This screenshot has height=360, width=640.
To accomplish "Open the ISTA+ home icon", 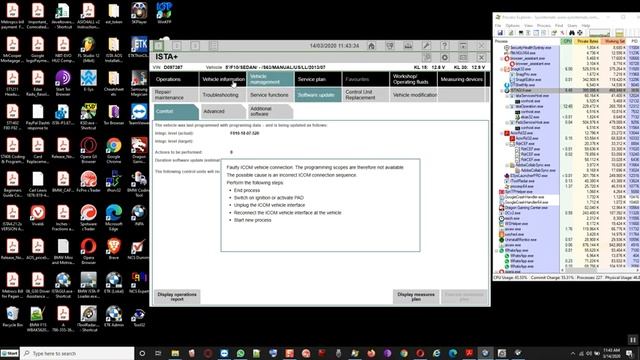I will pos(371,46).
